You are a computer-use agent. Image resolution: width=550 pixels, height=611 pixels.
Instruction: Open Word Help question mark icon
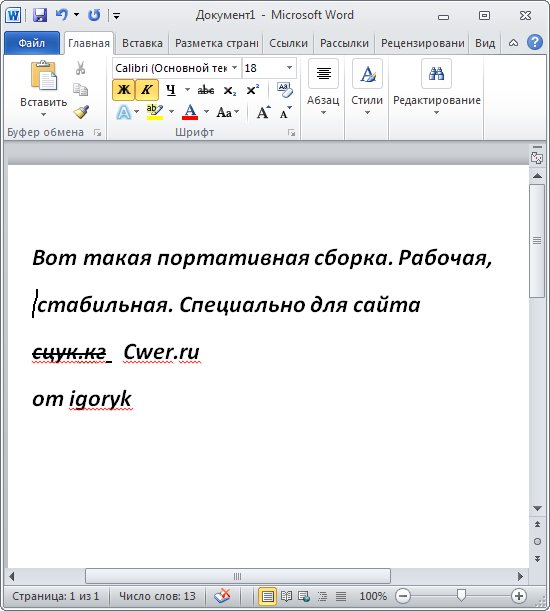point(535,42)
